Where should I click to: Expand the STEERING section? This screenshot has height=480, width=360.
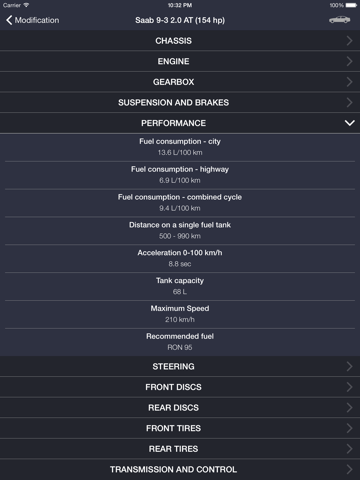click(x=180, y=367)
